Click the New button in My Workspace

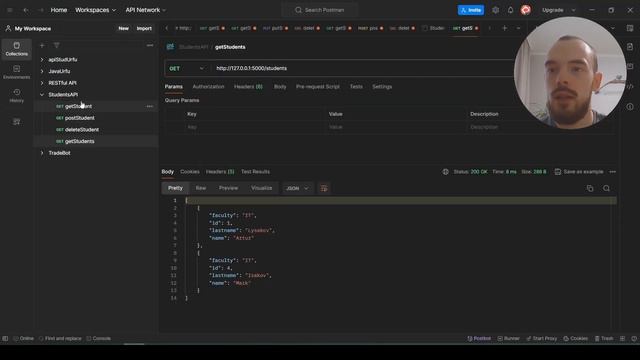[123, 28]
